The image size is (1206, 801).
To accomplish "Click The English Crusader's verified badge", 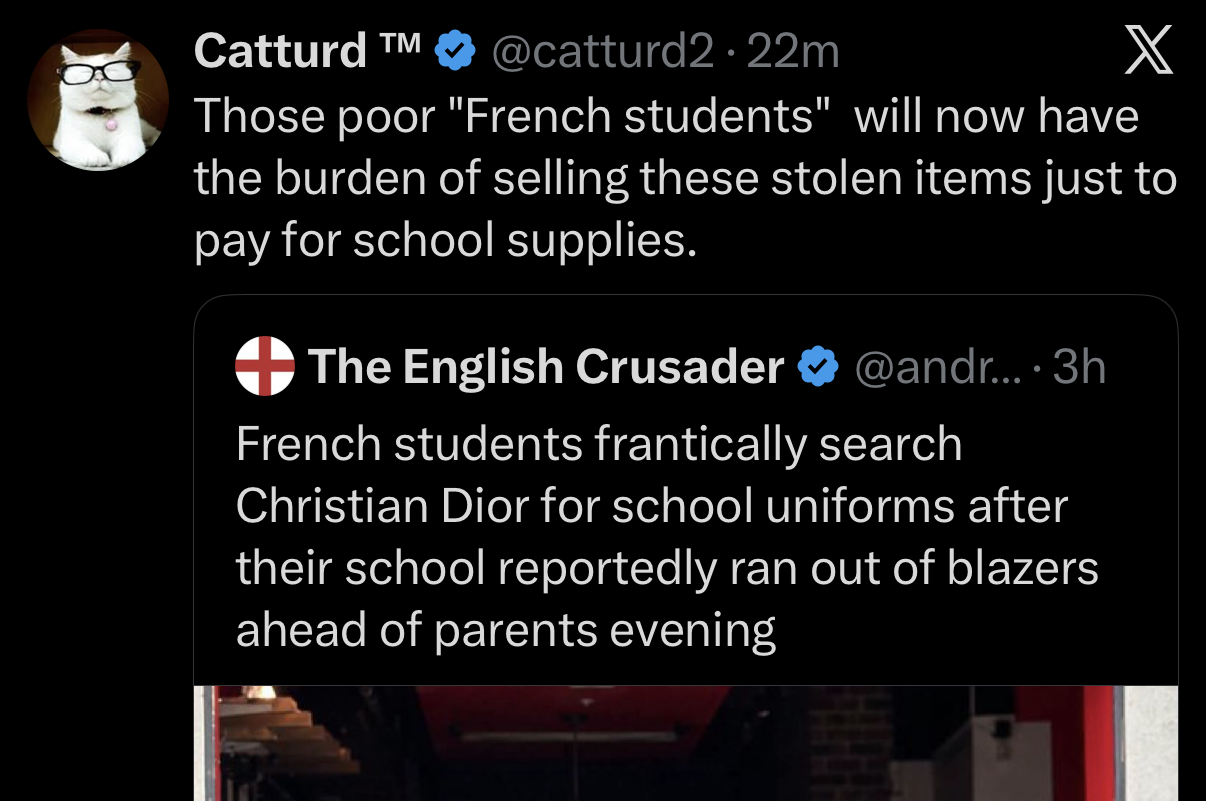I will tap(818, 368).
